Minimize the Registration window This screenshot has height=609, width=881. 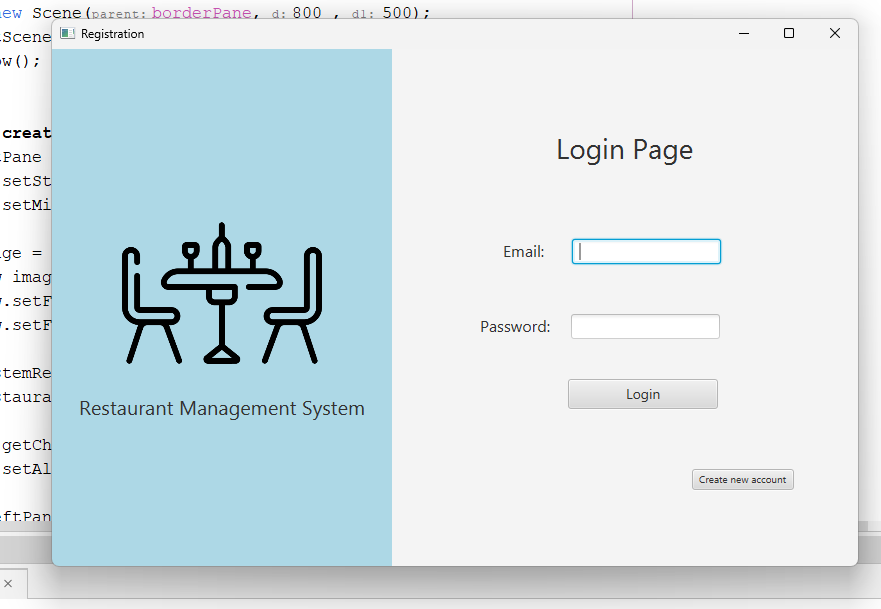744,33
